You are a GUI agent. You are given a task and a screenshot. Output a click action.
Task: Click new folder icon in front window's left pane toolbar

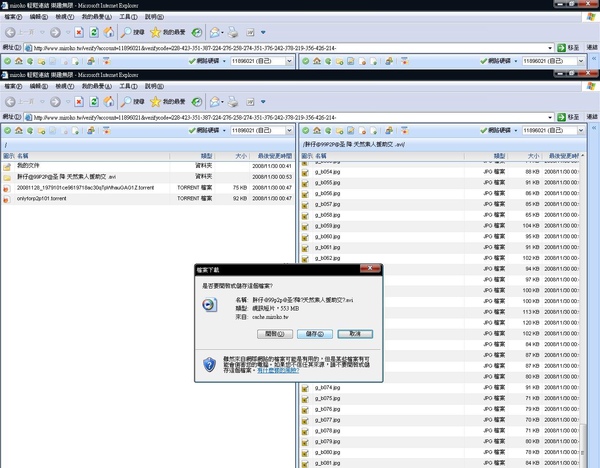41,131
